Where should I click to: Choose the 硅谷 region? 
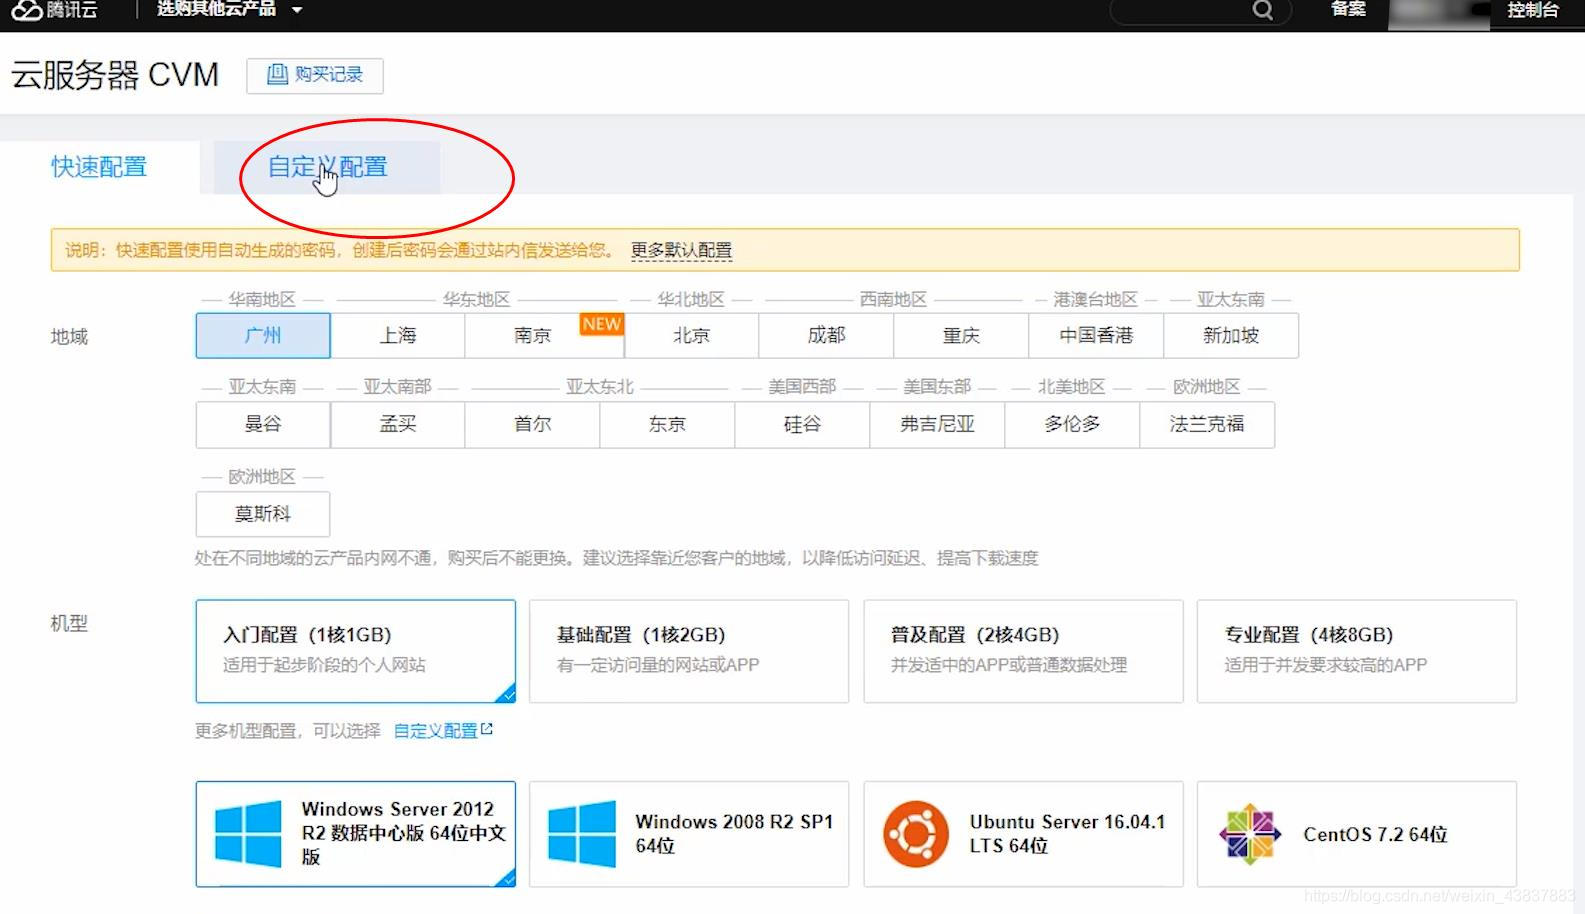(x=803, y=425)
